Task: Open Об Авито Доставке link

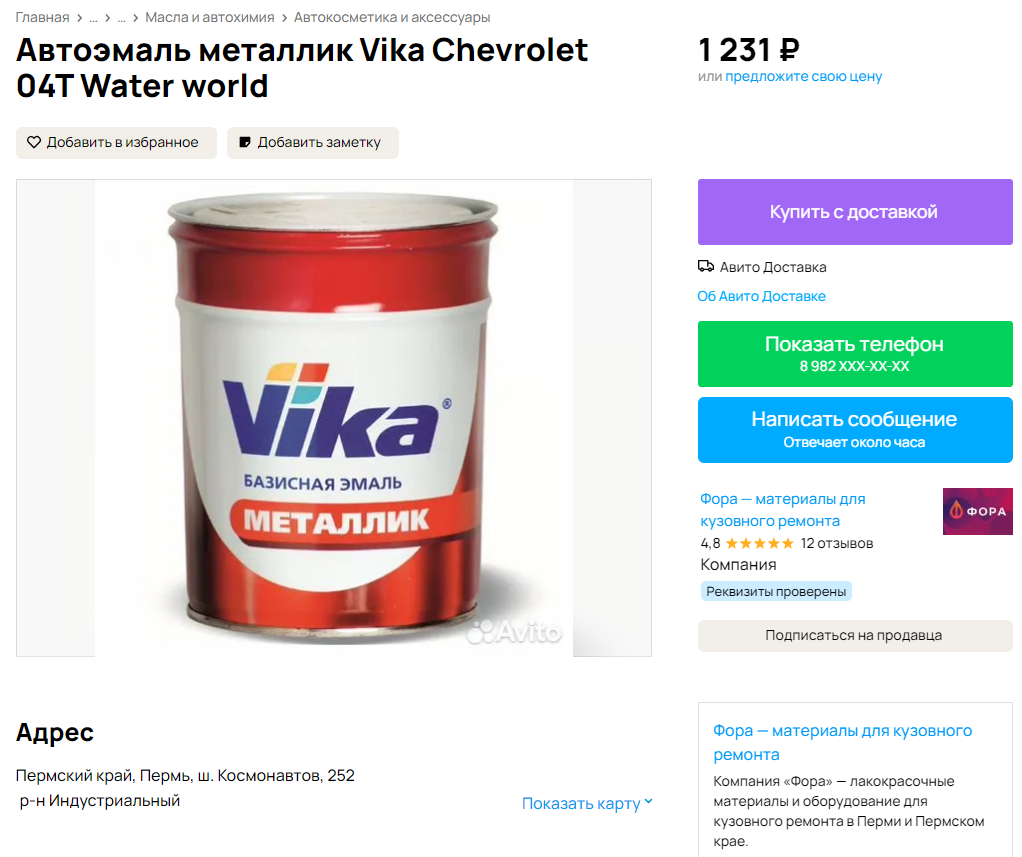Action: tap(761, 296)
